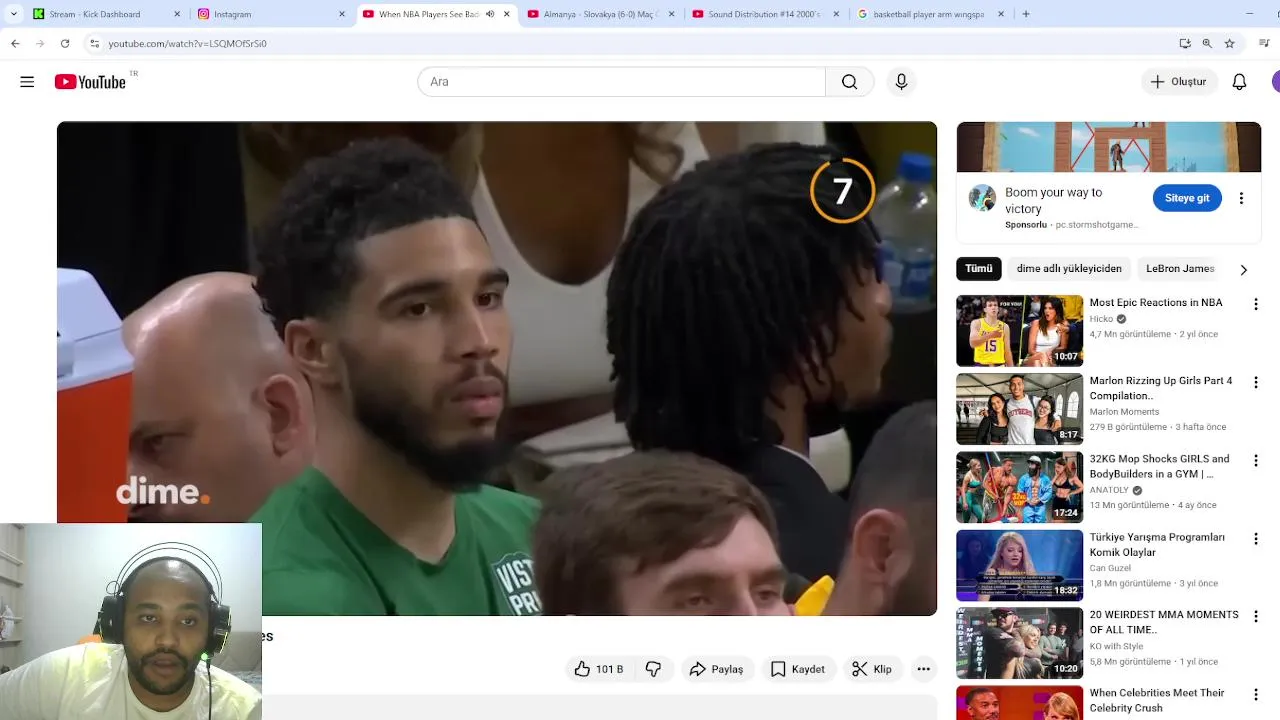Dislike the video with thumbs down
1280x720 pixels.
click(x=653, y=669)
